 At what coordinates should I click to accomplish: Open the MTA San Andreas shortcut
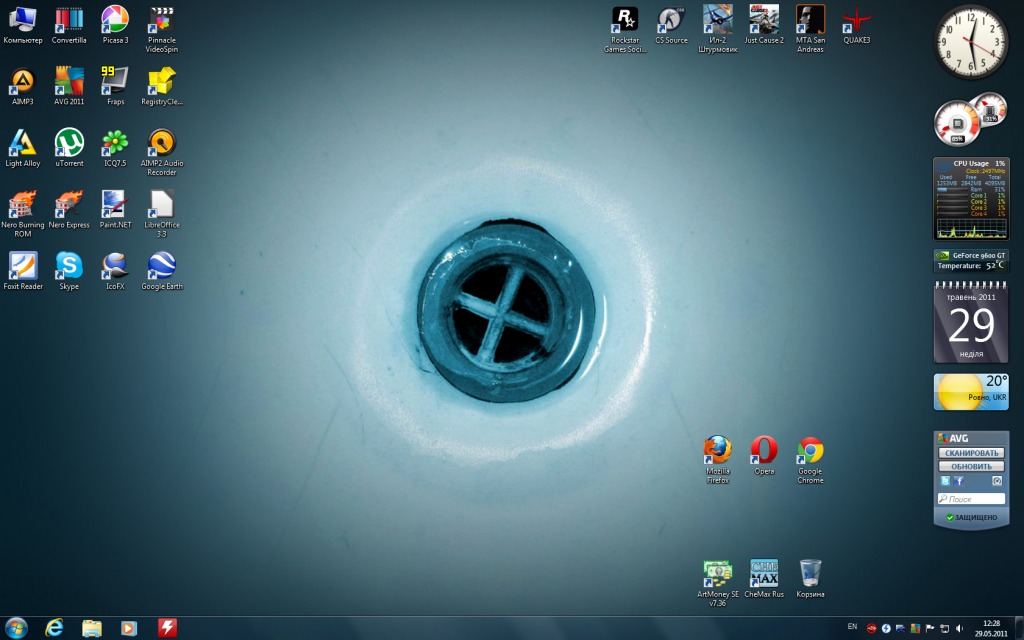point(810,29)
